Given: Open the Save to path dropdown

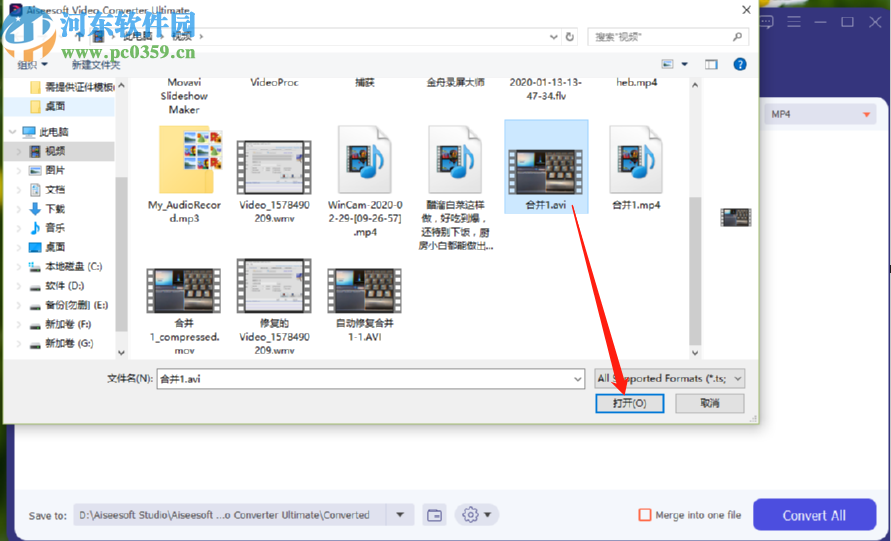Looking at the screenshot, I should click(400, 515).
